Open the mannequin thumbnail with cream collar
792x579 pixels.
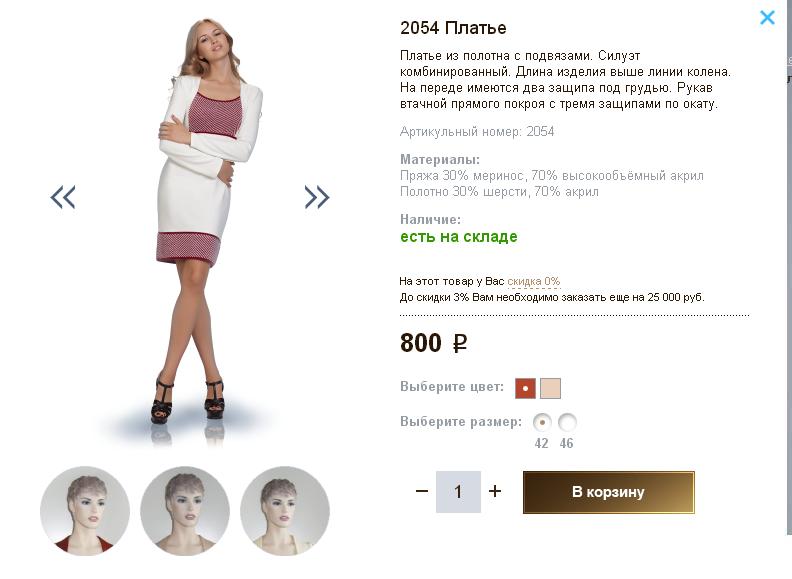(285, 510)
